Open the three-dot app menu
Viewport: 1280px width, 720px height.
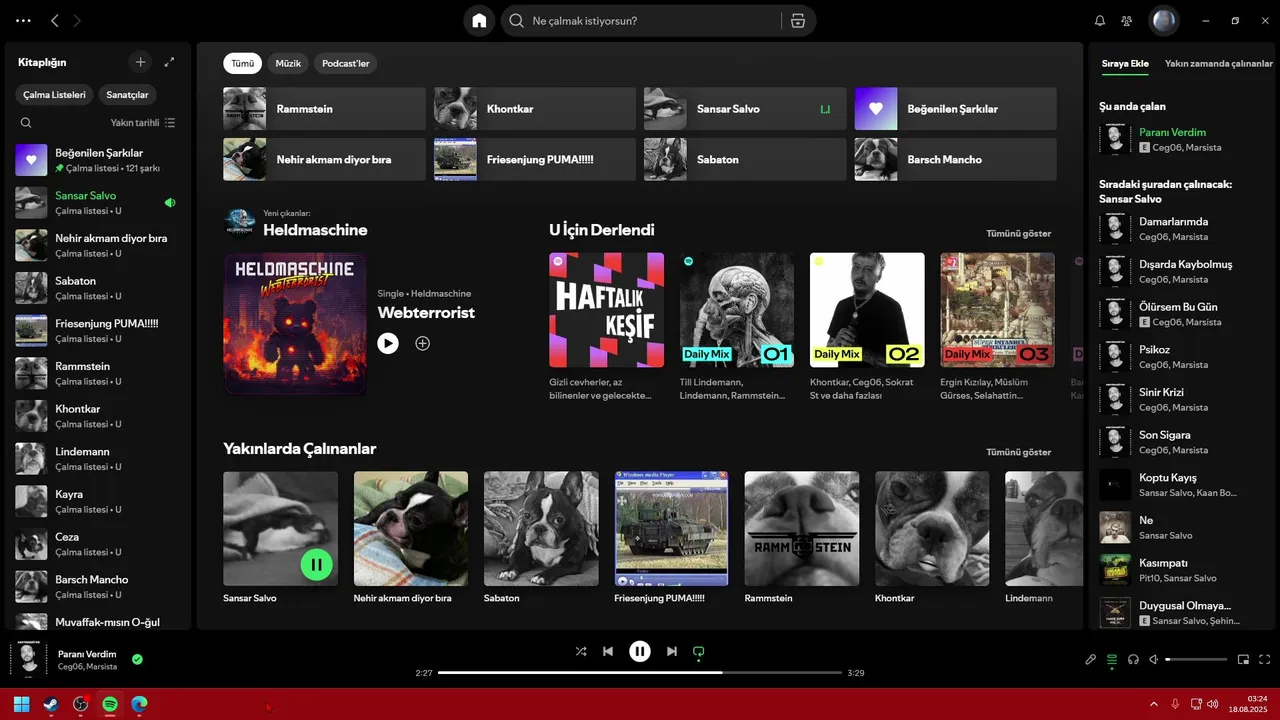(x=24, y=20)
